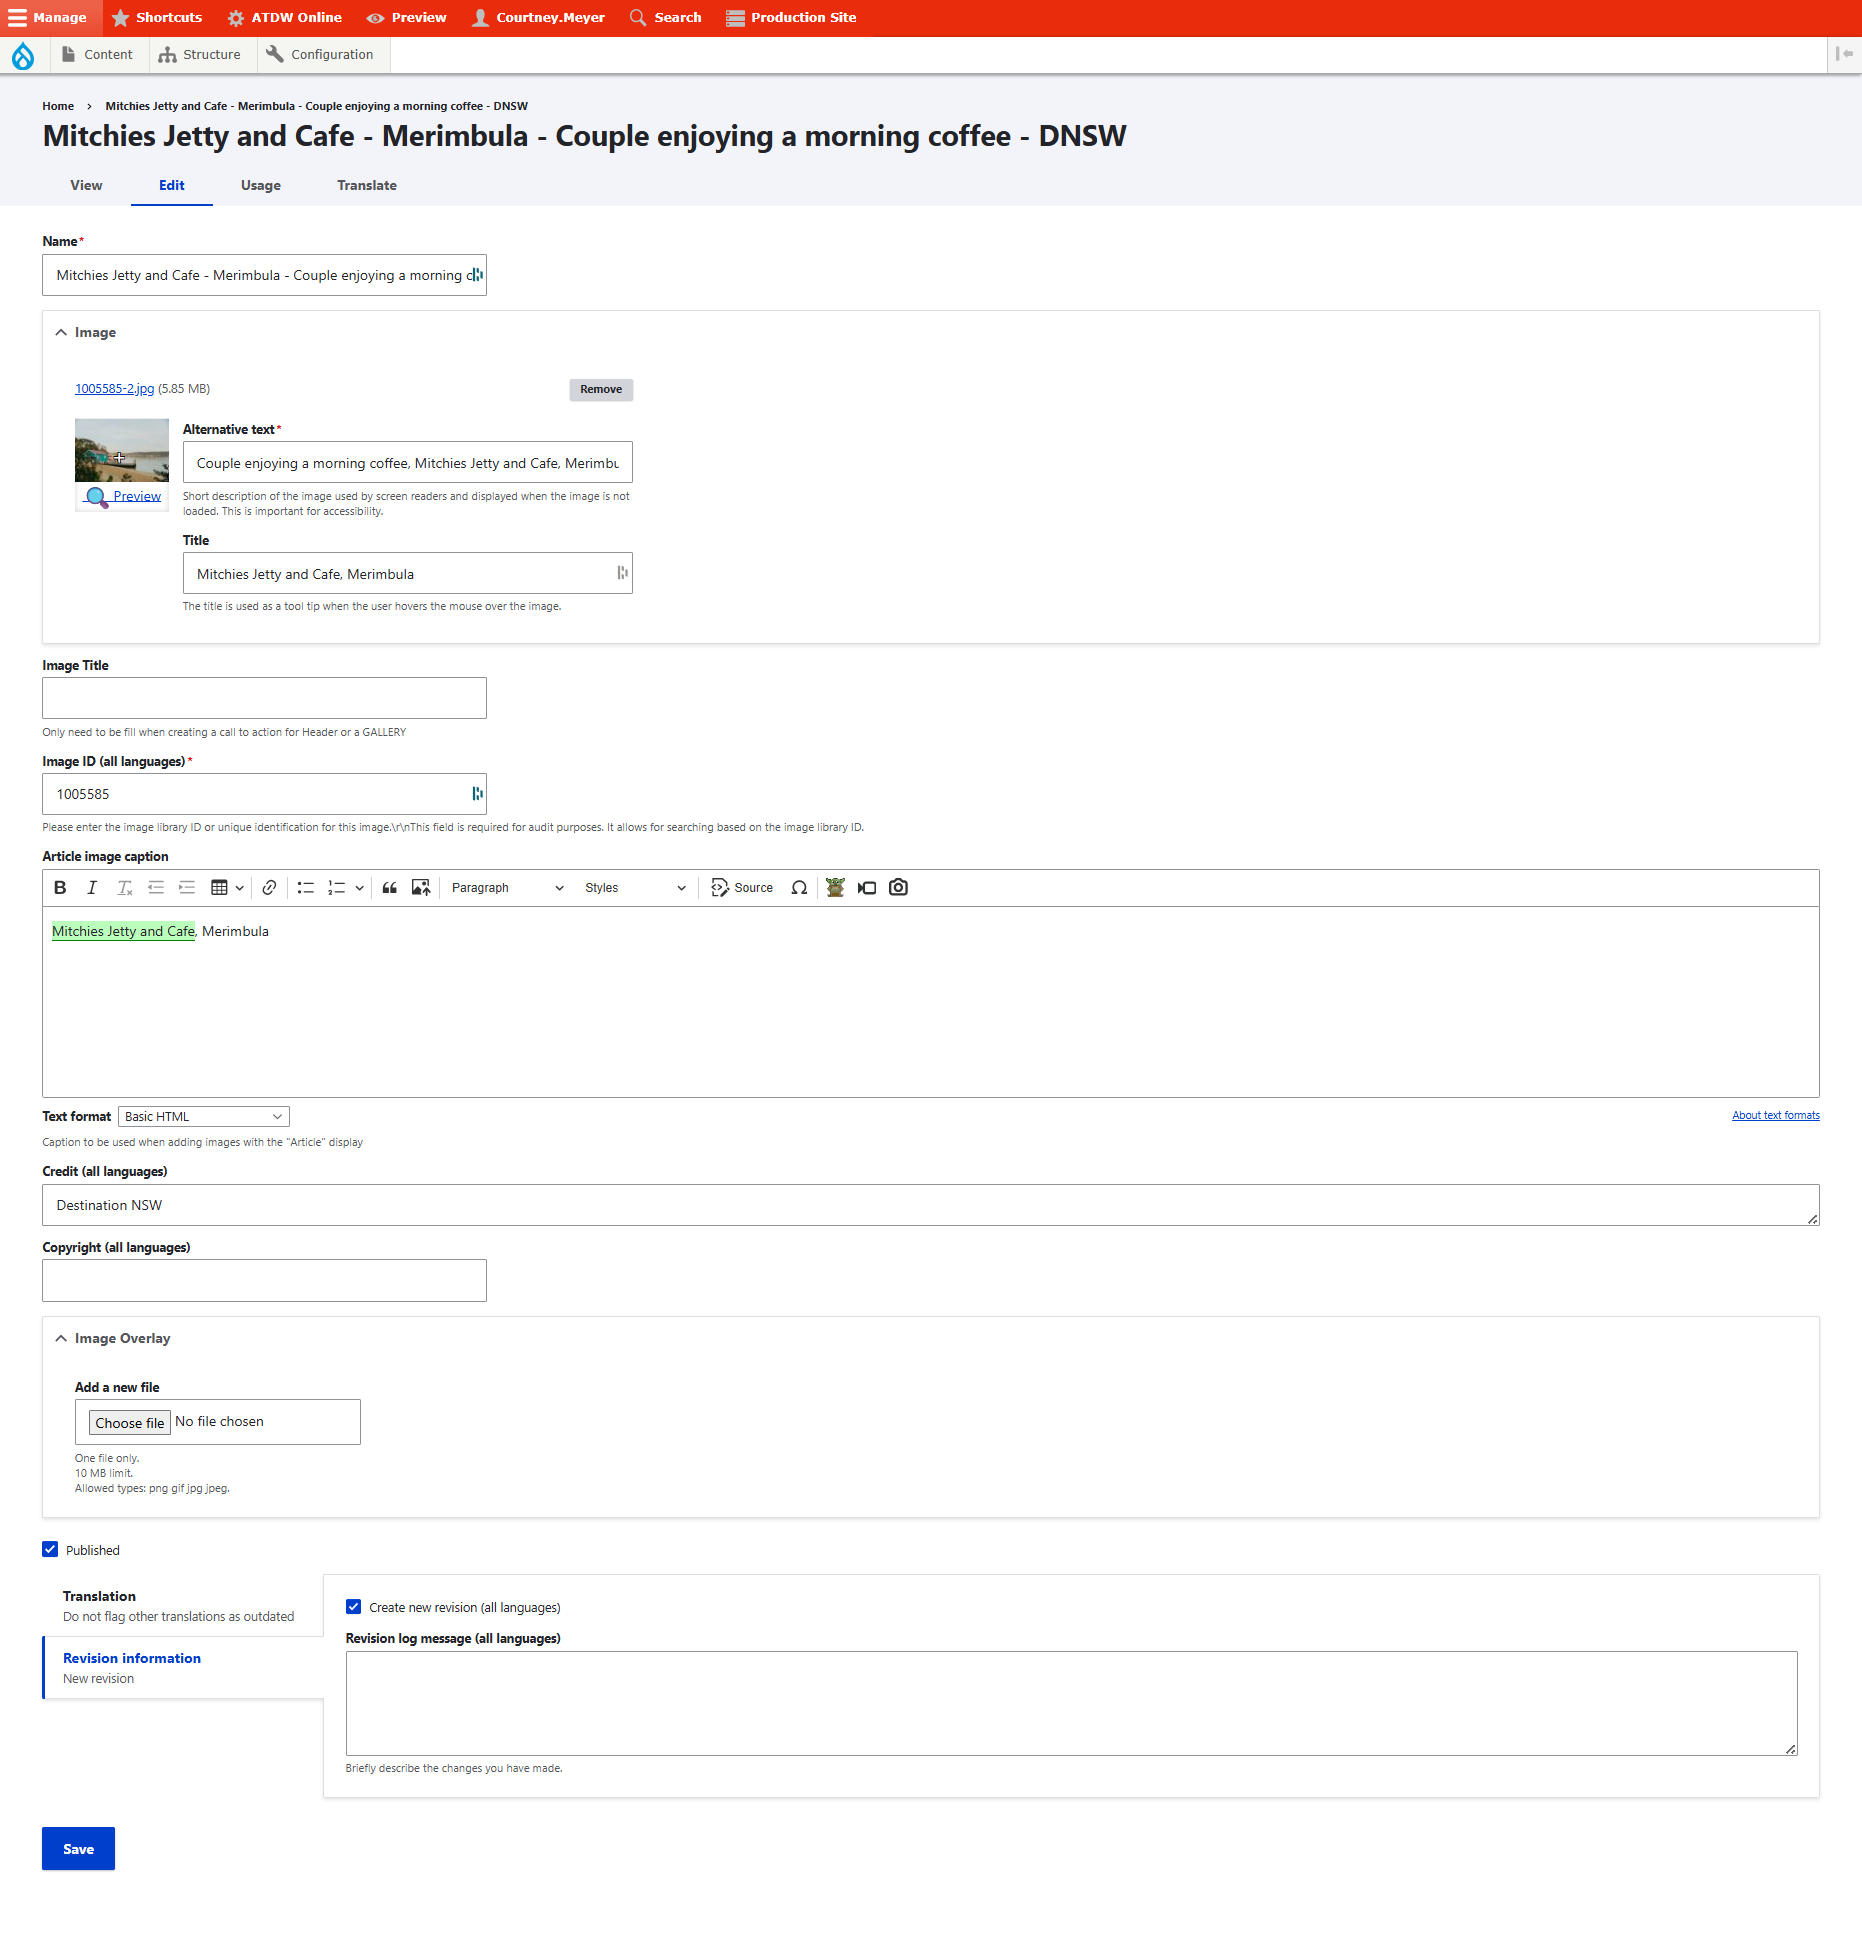Insert a link in the caption editor
The image size is (1862, 1954).
(268, 887)
